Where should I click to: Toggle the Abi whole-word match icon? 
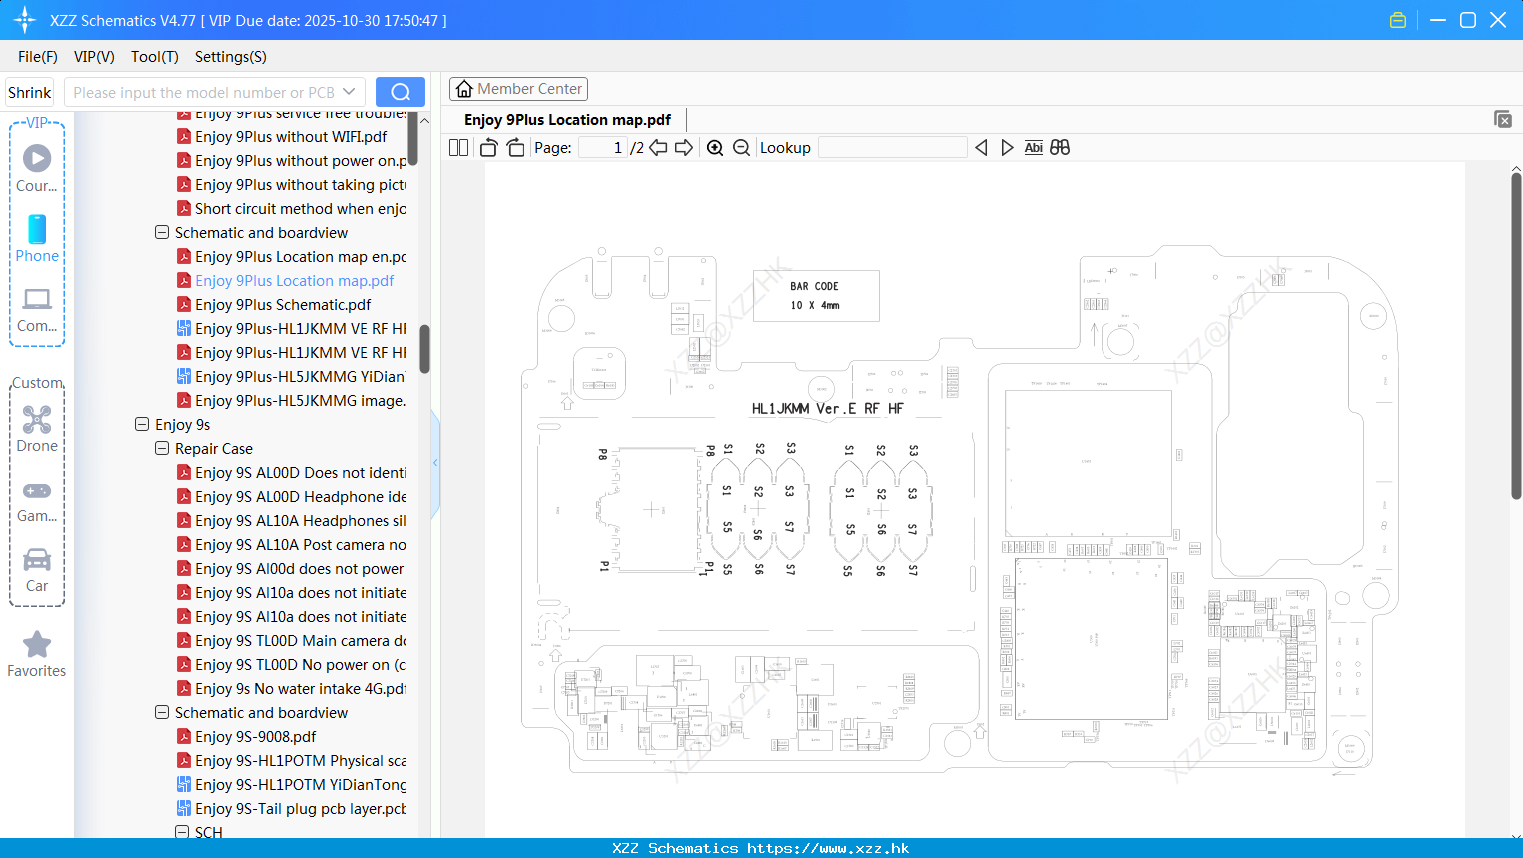1034,147
